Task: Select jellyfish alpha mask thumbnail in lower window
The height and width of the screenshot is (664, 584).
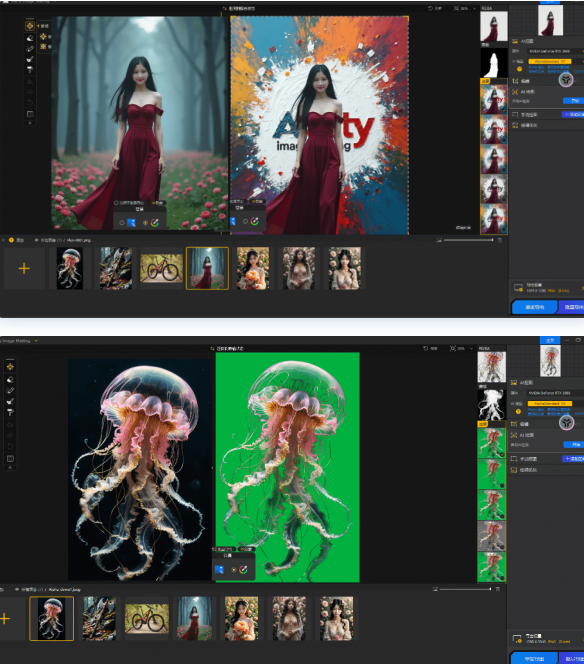Action: click(492, 404)
